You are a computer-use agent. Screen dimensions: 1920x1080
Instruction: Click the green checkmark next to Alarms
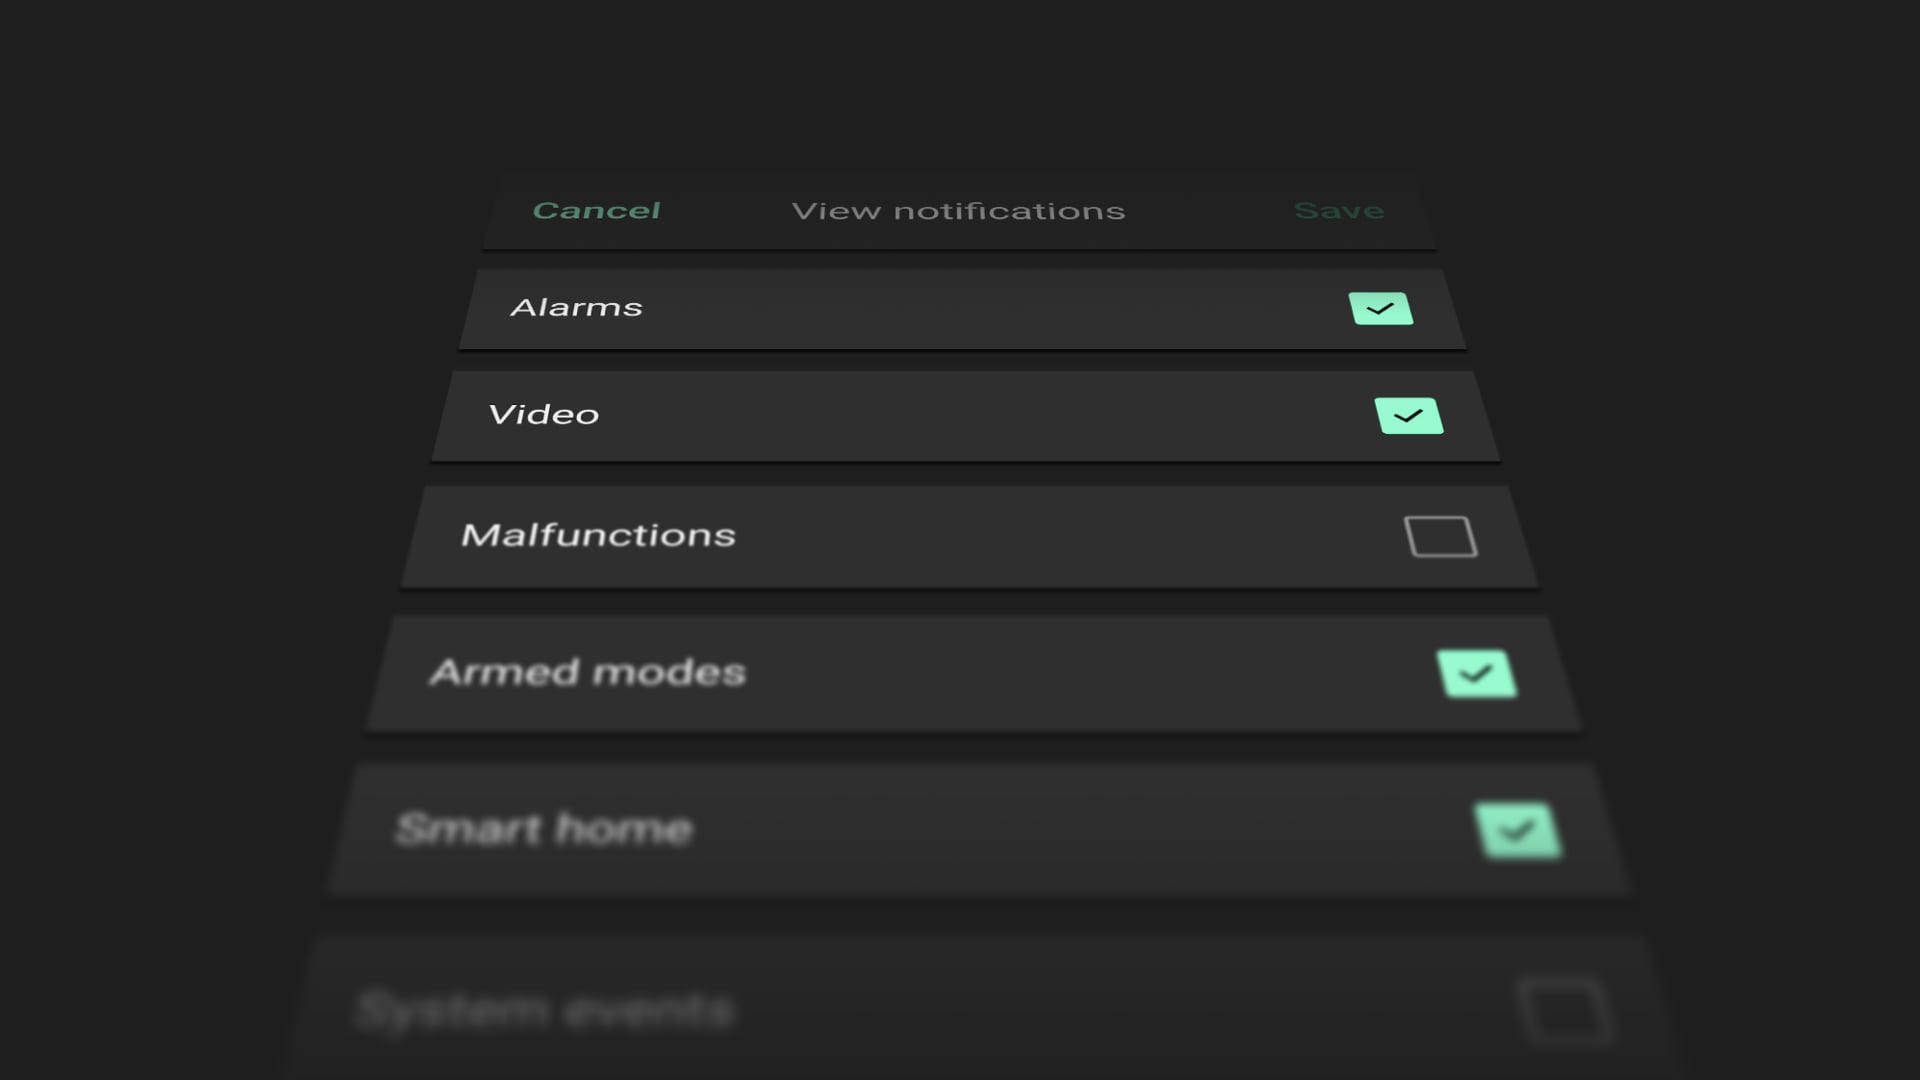(x=1381, y=307)
